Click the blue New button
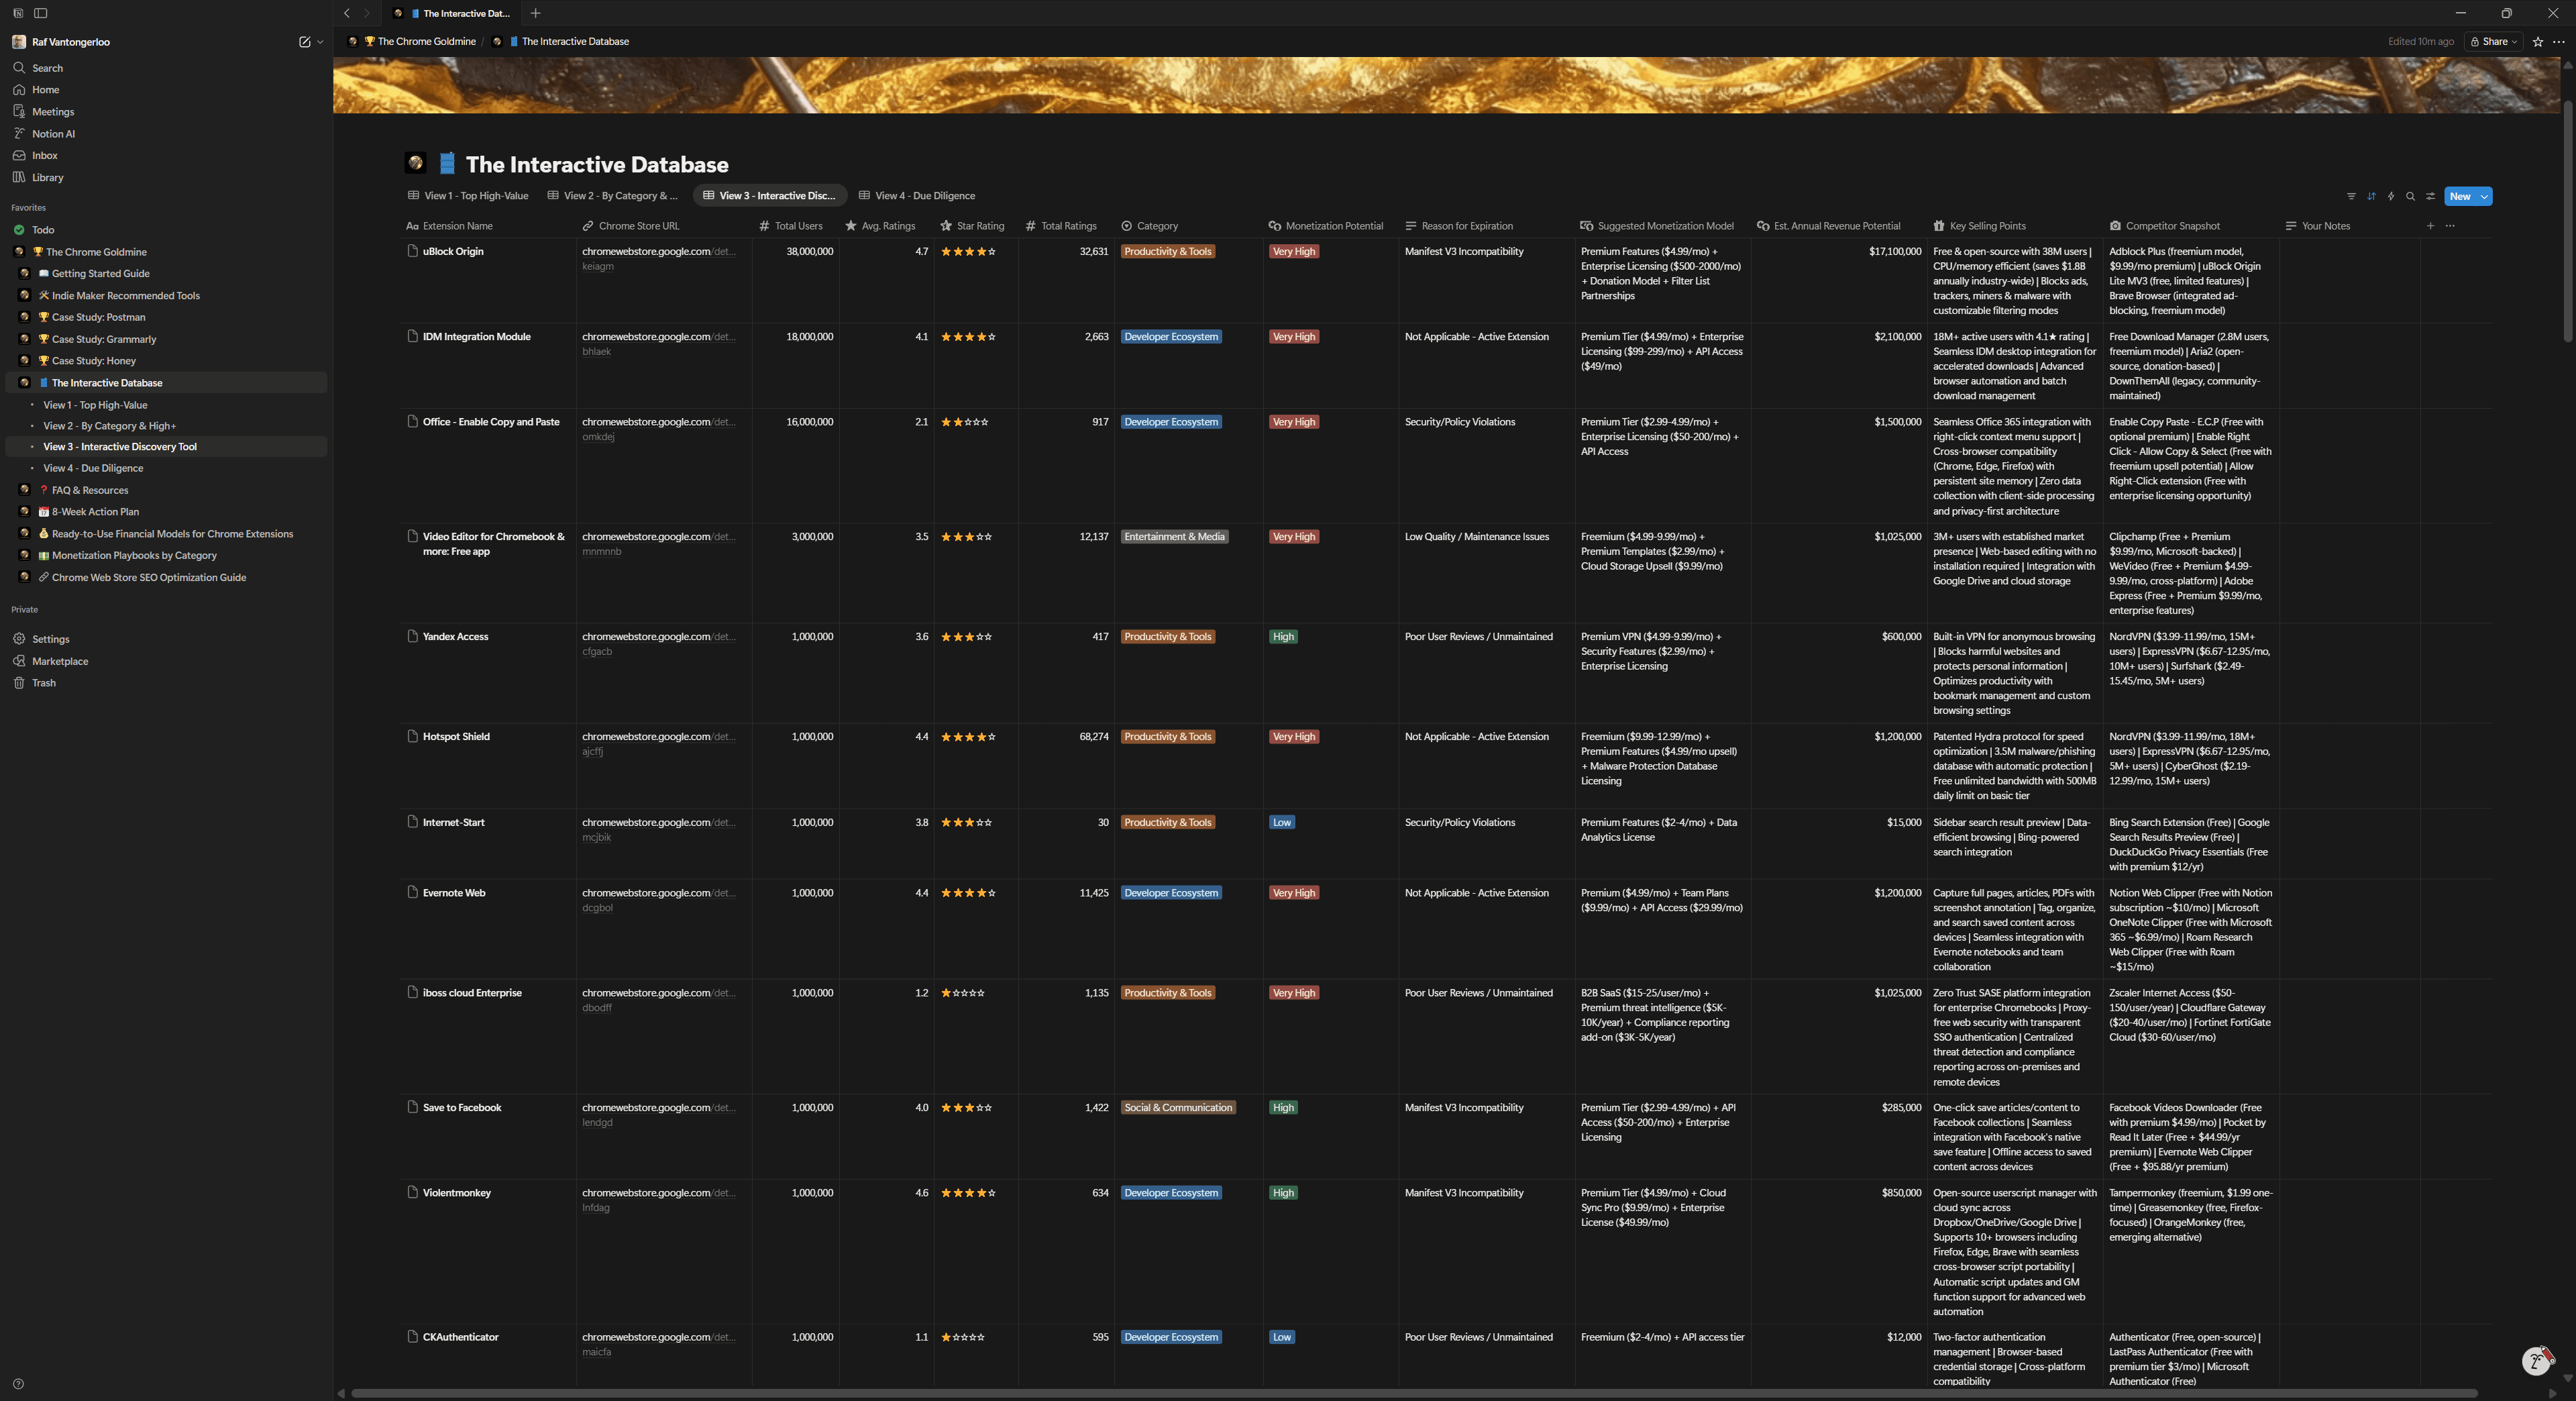Screen dimensions: 2576x1401 point(2460,197)
